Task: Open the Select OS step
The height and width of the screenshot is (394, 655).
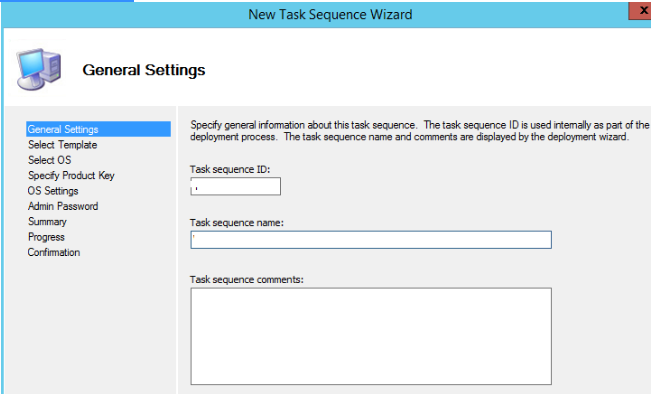Action: pos(50,160)
